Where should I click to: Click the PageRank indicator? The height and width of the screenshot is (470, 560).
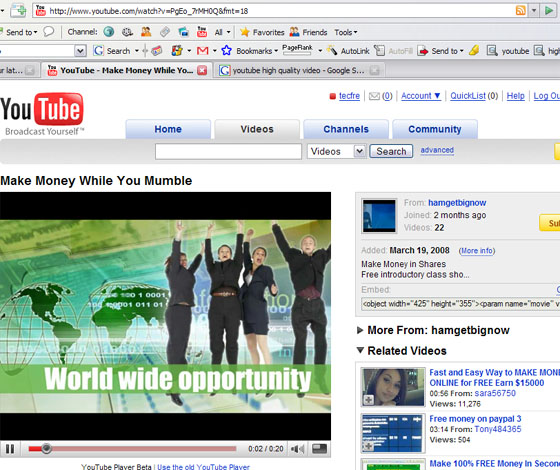click(x=298, y=50)
